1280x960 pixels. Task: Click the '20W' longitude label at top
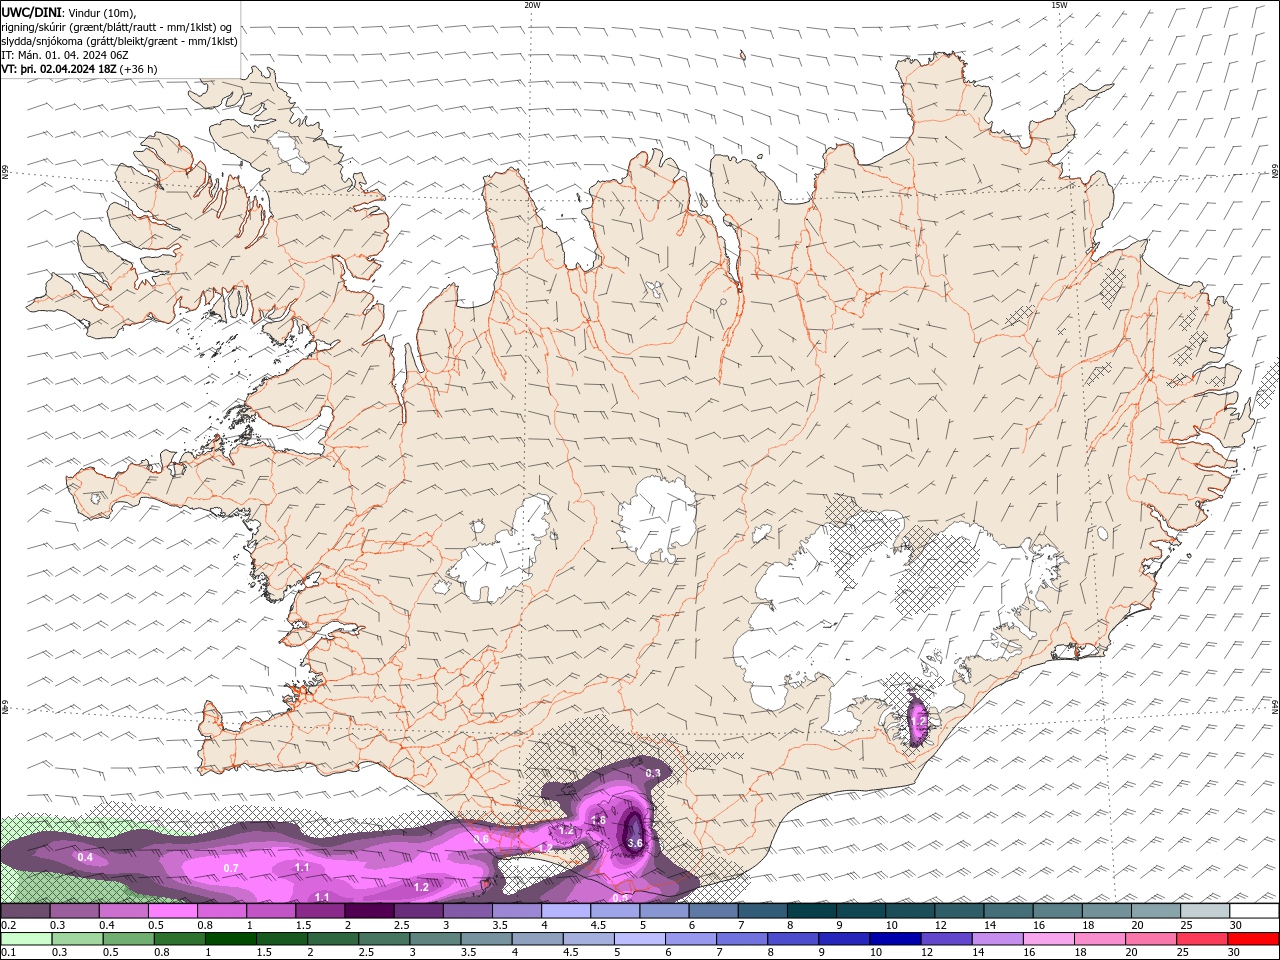(x=532, y=5)
